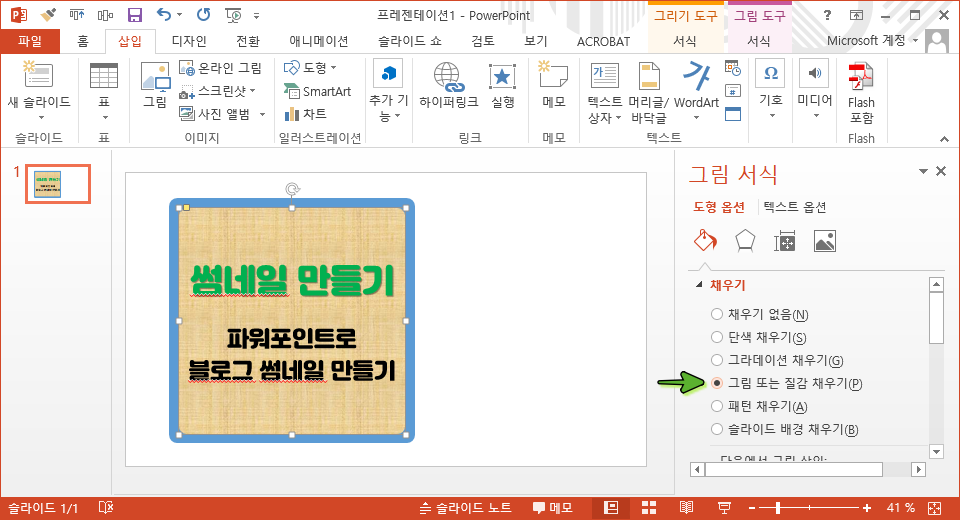Screen dimensions: 960x520
Task: Open the 스크린샷 dropdown arrow
Action: pyautogui.click(x=252, y=91)
